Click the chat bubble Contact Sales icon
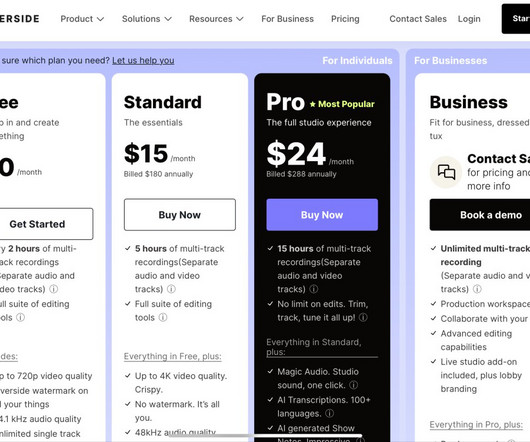530x442 pixels. tap(446, 172)
